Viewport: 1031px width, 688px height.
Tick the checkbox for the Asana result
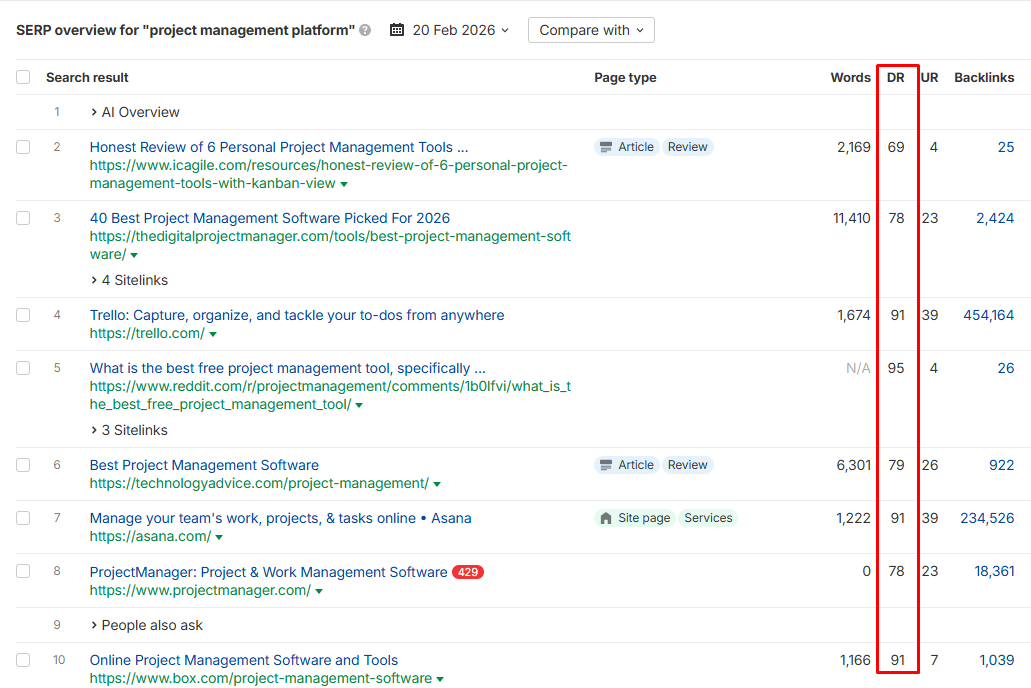pos(23,518)
